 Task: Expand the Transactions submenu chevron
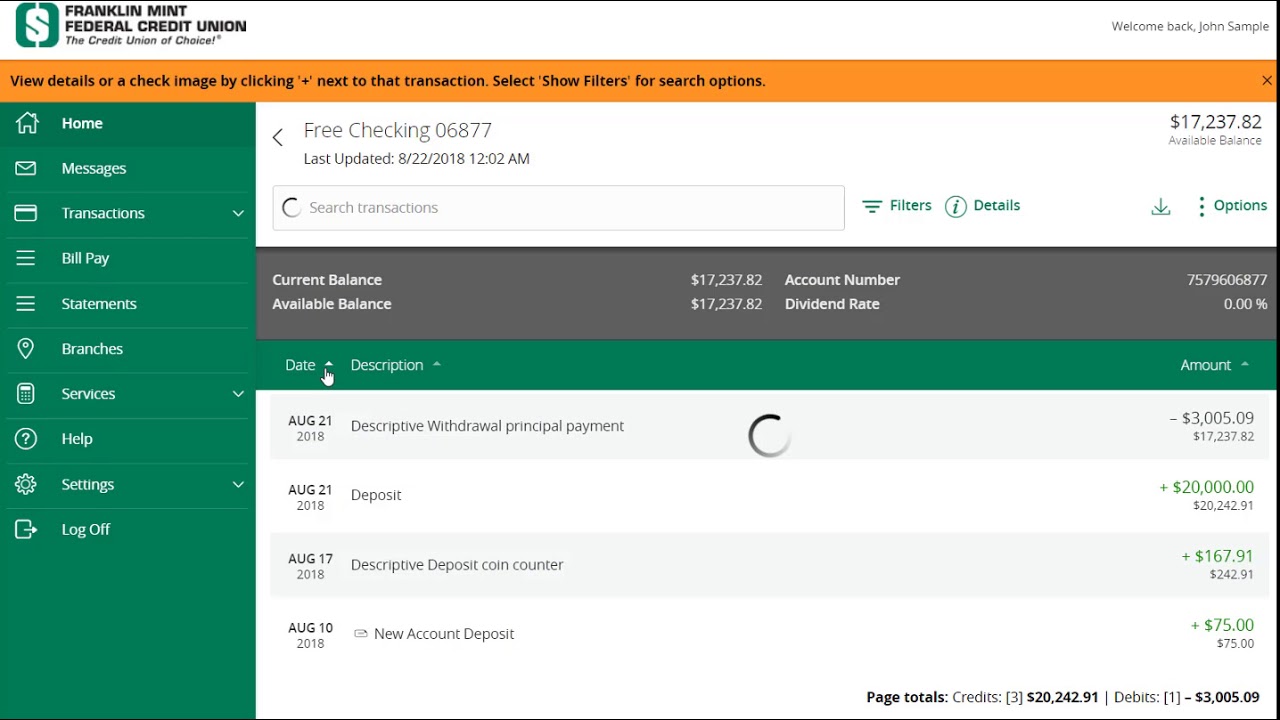pyautogui.click(x=238, y=213)
